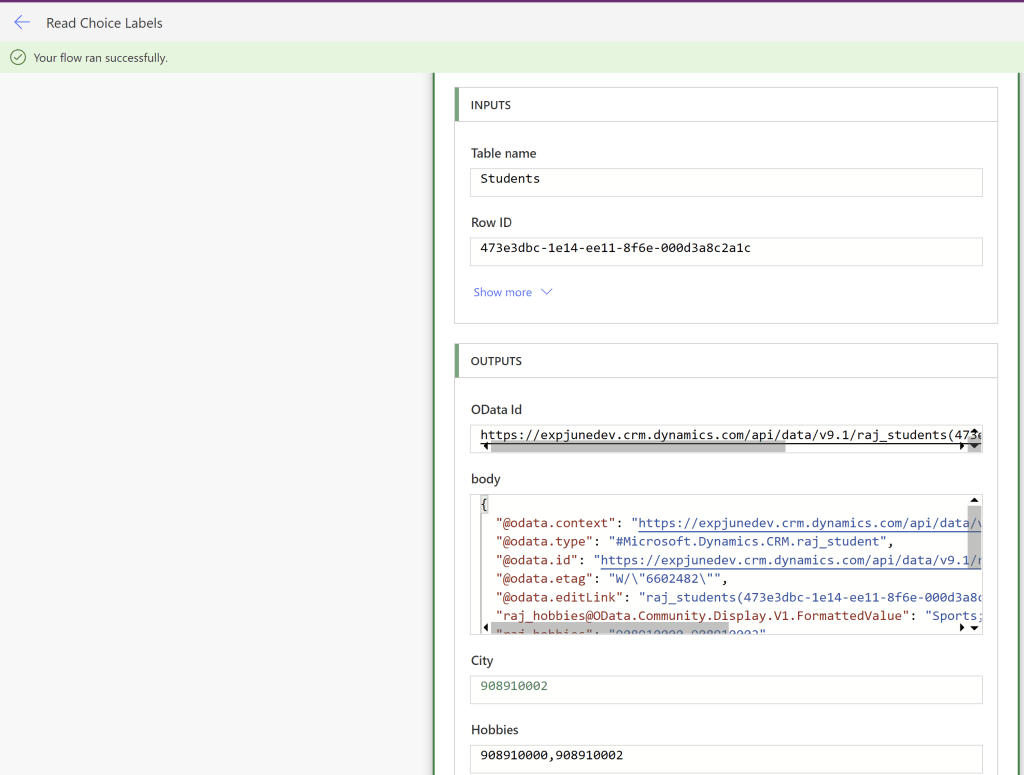
Task: Click the Show more link
Action: click(x=502, y=292)
